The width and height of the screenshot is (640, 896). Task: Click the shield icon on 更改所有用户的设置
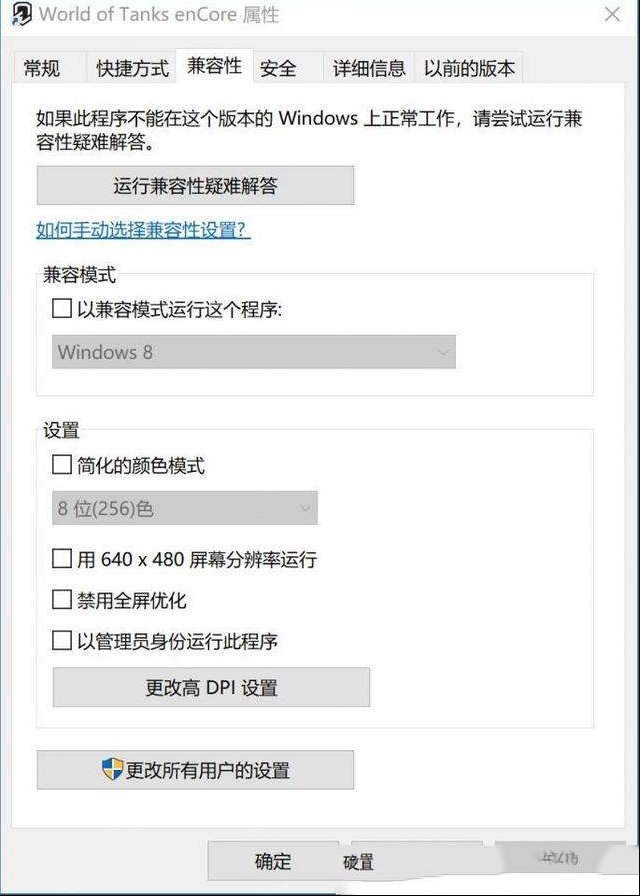click(x=113, y=769)
